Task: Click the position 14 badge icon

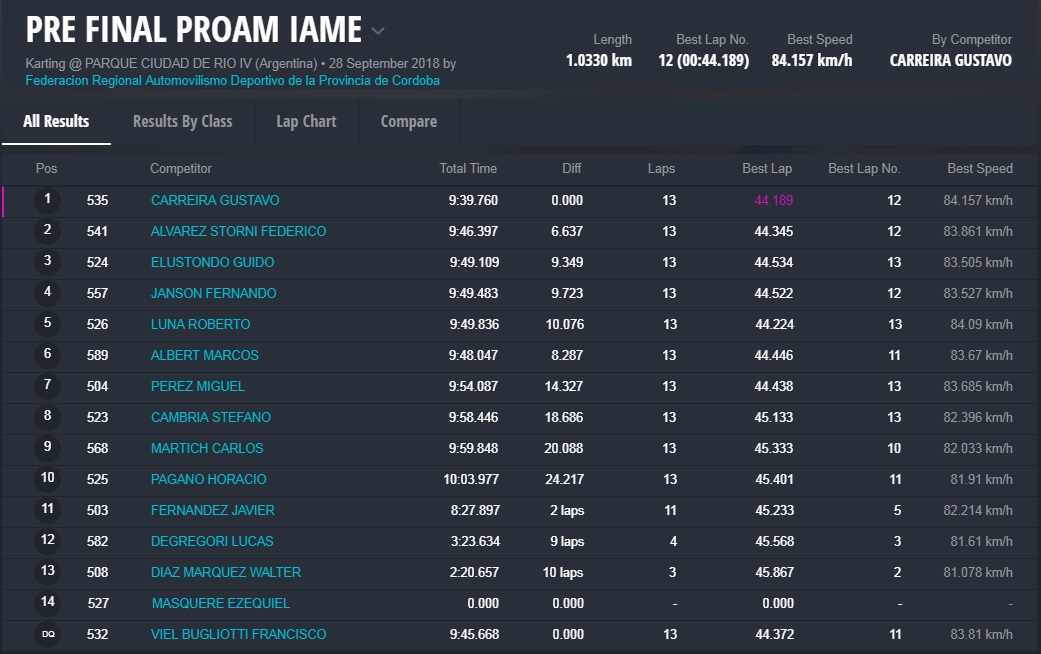Action: pyautogui.click(x=47, y=603)
